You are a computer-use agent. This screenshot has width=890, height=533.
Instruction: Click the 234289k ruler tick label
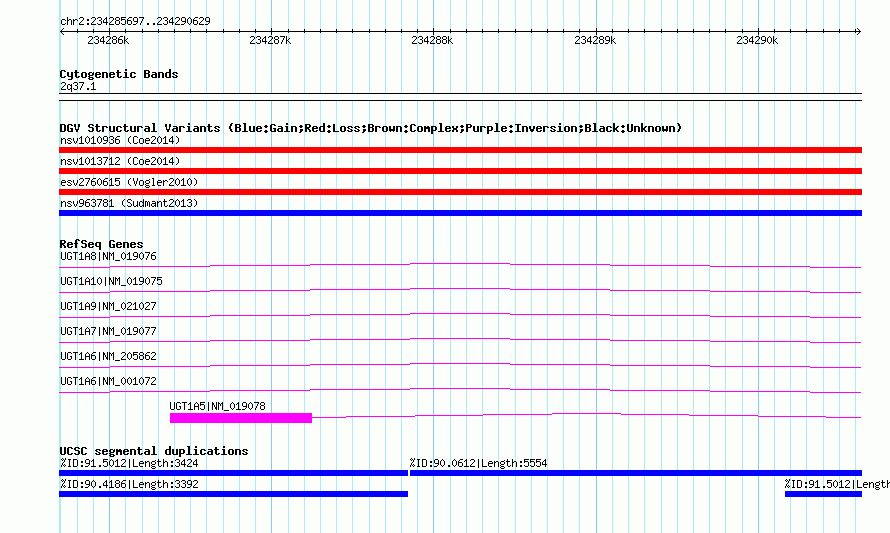[595, 40]
